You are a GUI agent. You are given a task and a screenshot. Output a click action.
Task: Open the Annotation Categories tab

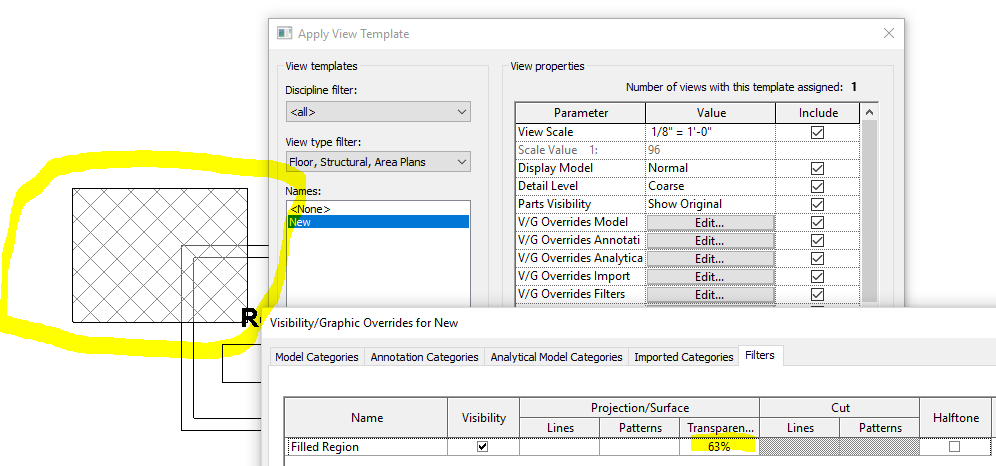424,357
